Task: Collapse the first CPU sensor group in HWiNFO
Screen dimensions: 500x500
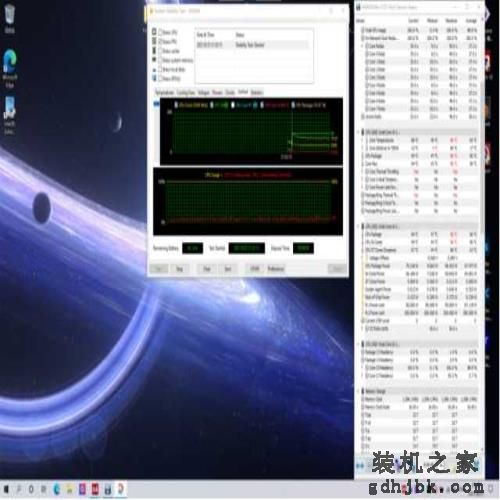Action: pos(359,132)
